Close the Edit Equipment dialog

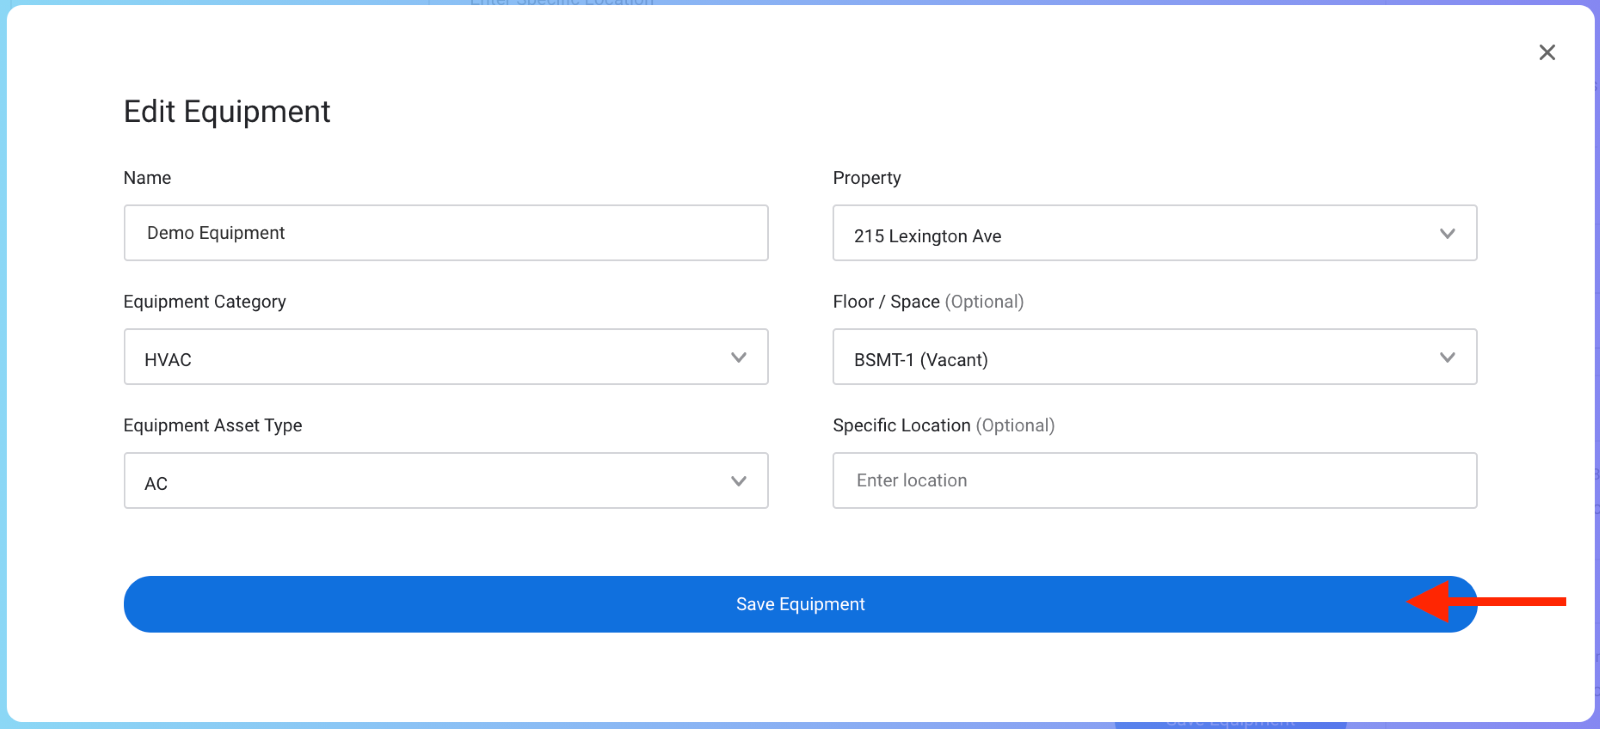pos(1547,52)
